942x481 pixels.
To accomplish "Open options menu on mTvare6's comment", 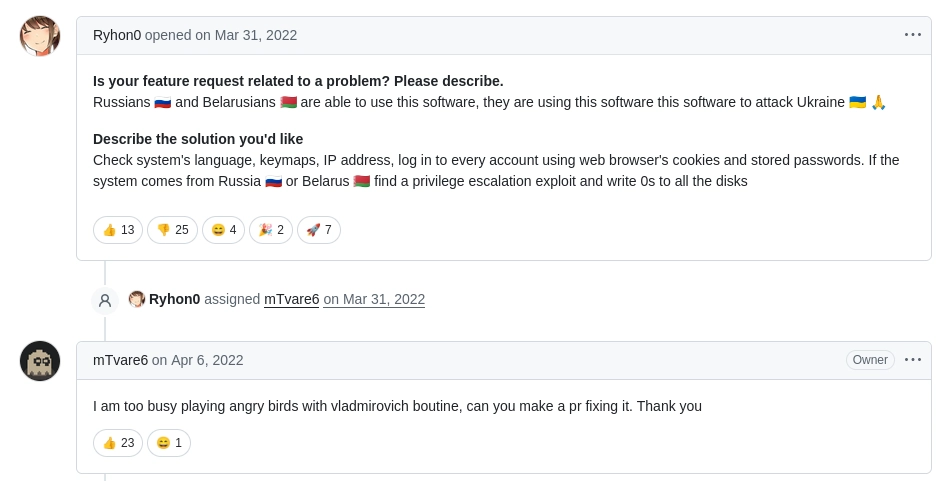I will pos(912,360).
